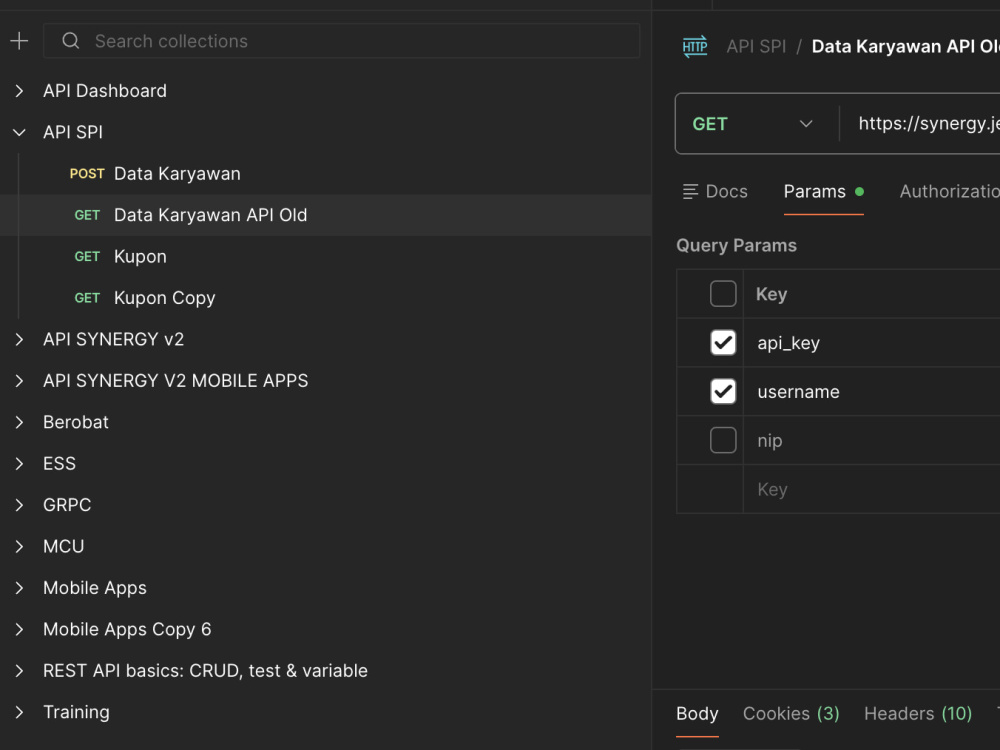Expand the API Dashboard collection
Screen dimensions: 1000x750
(19, 91)
